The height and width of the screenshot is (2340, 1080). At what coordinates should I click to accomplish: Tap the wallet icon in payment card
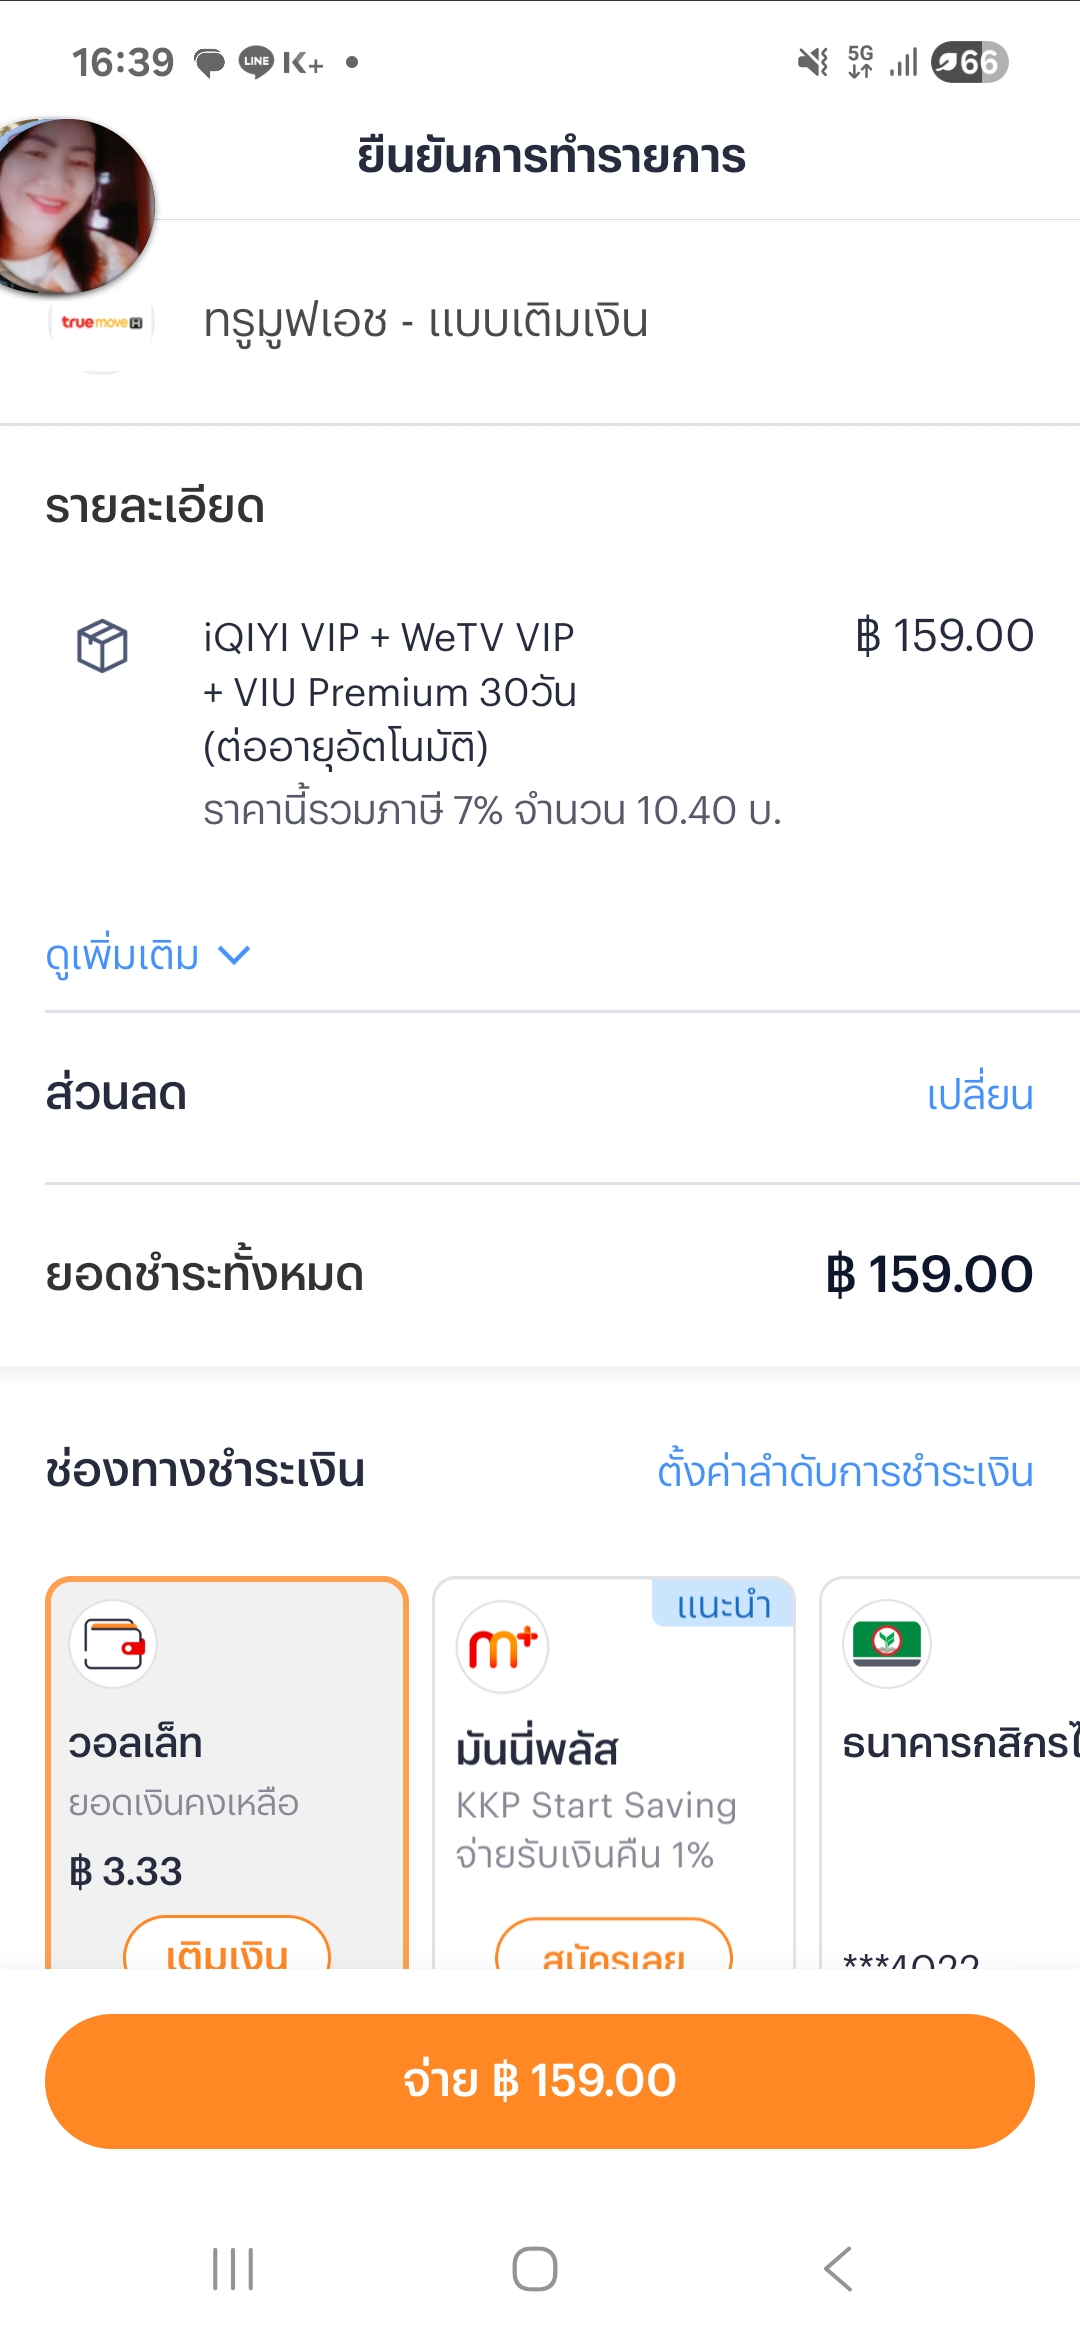click(x=113, y=1644)
